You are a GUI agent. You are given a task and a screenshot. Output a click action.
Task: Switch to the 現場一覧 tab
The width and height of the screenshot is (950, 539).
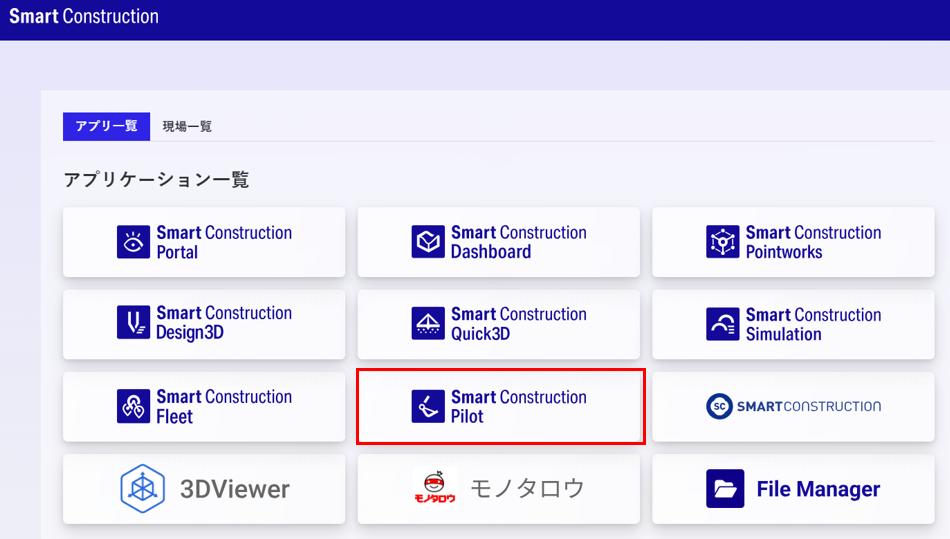pyautogui.click(x=187, y=127)
